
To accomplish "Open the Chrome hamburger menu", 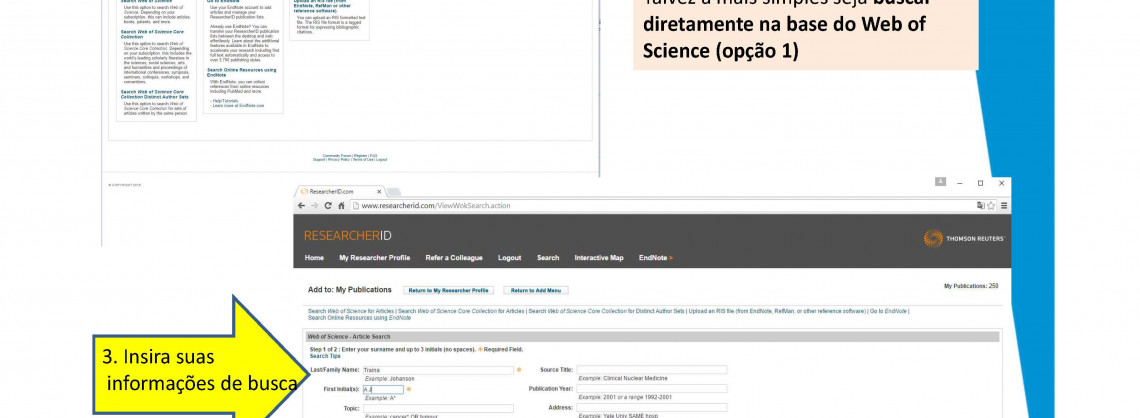I will click(1004, 206).
